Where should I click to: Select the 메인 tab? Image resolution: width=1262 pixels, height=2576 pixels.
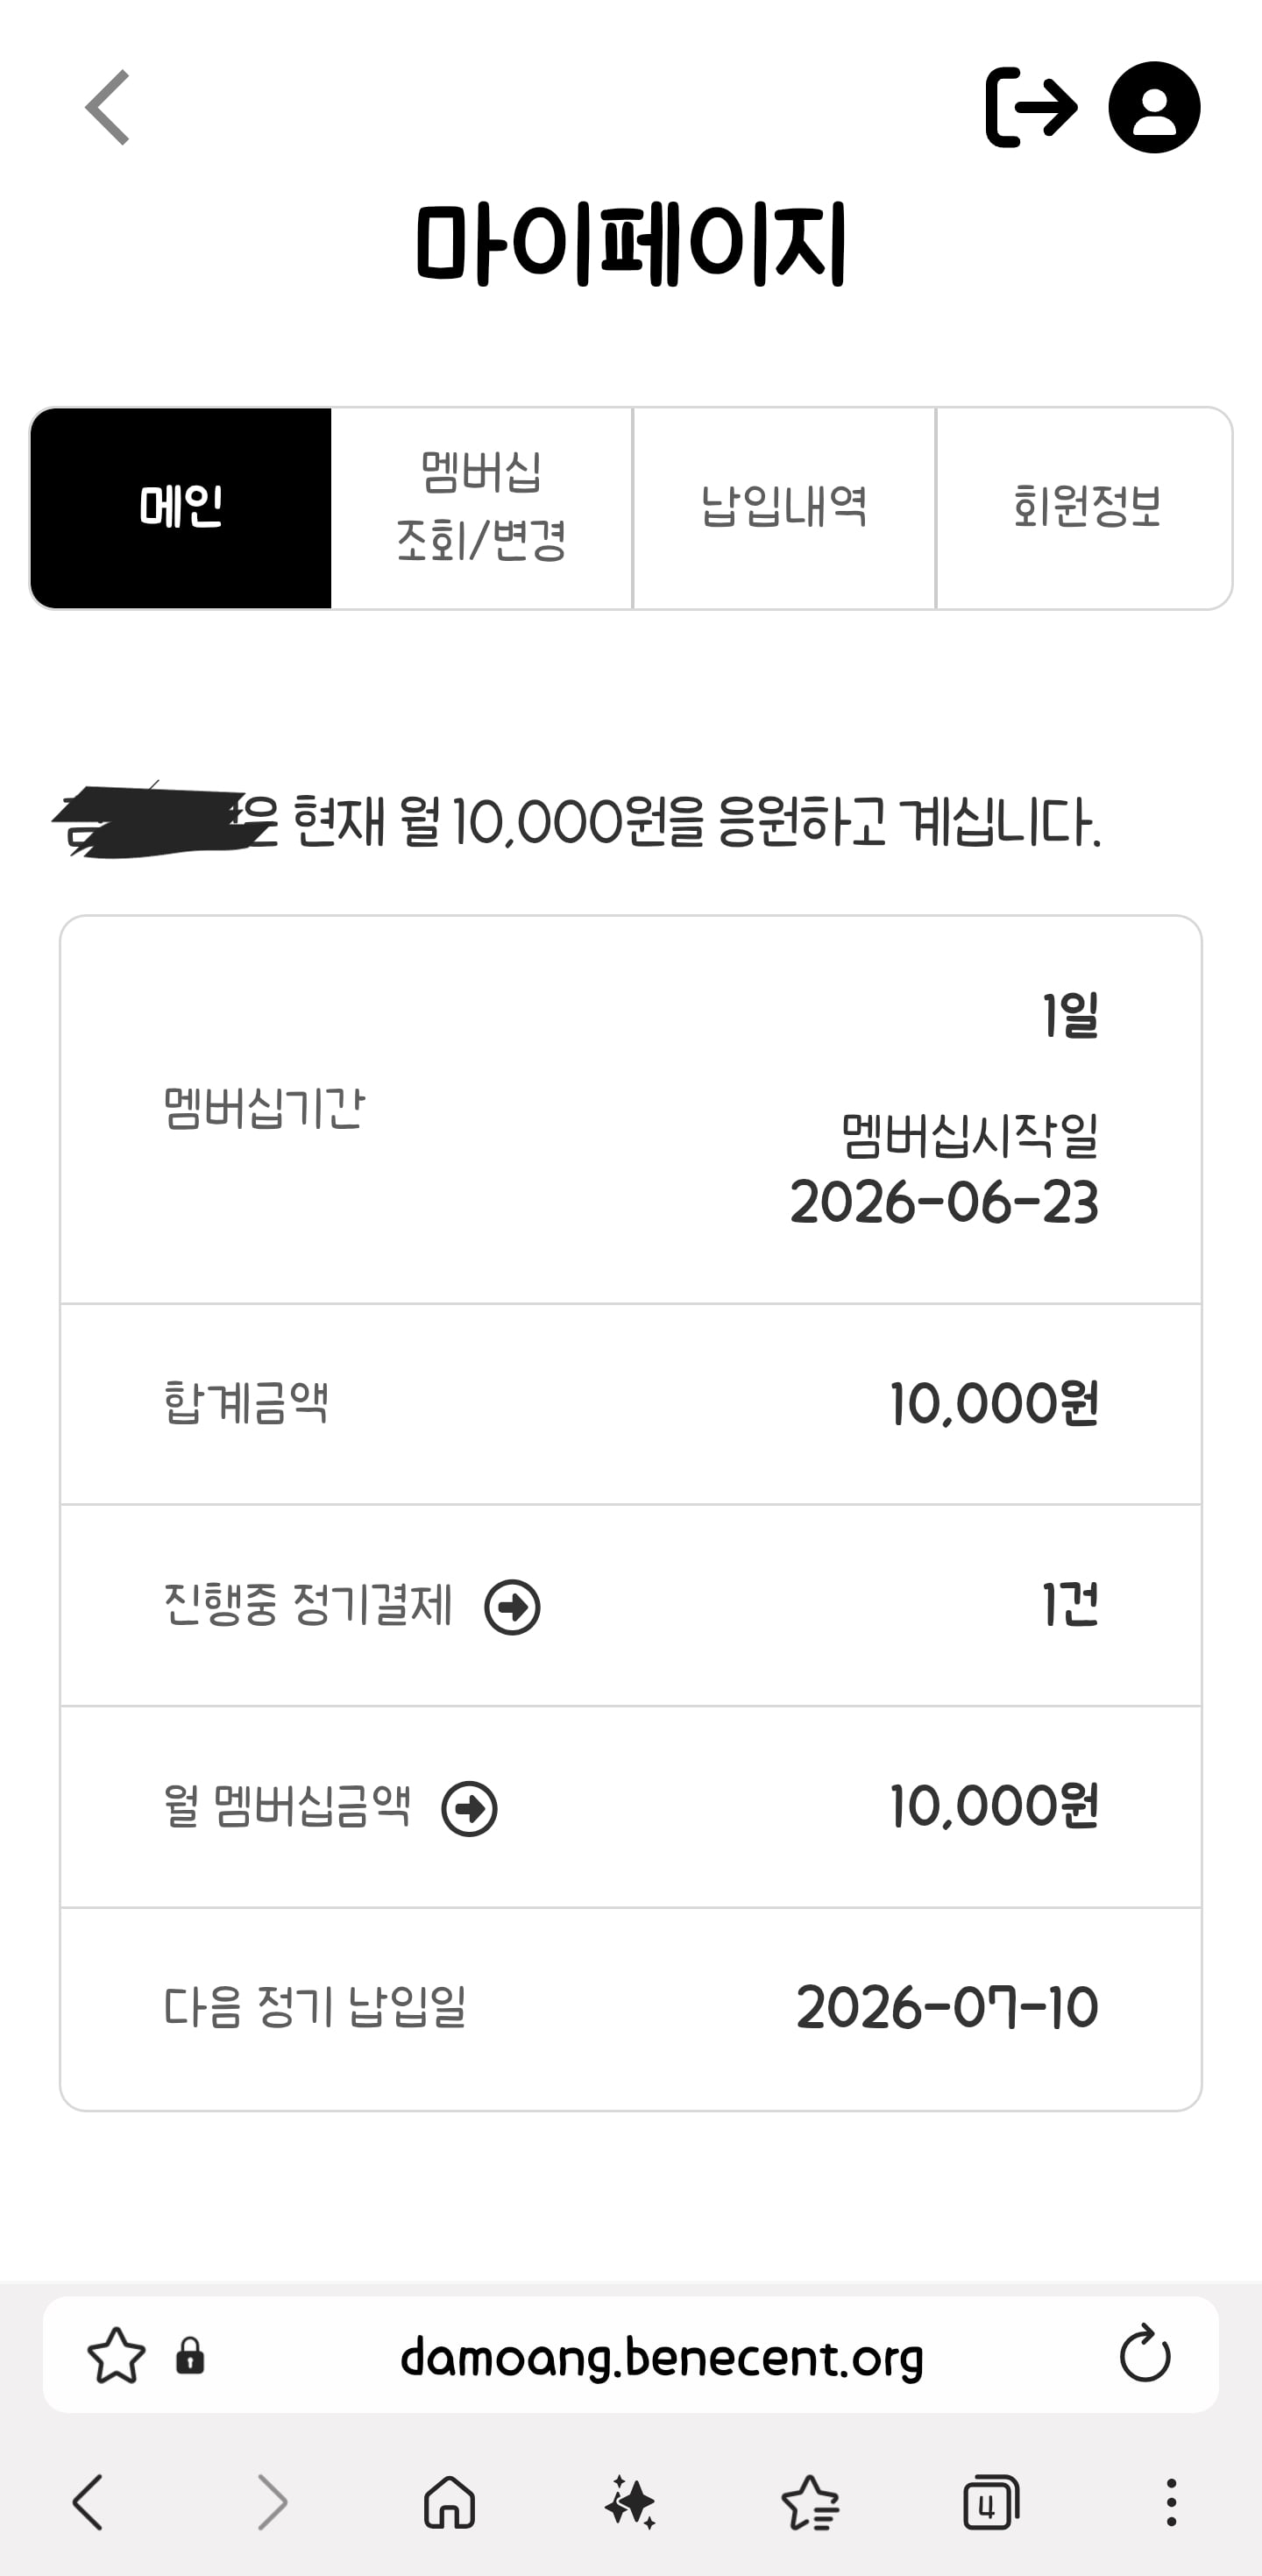pos(181,508)
